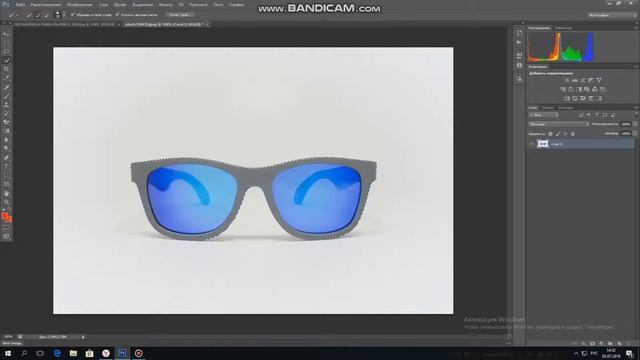The height and width of the screenshot is (360, 640).
Task: Toggle lock layer position
Action: point(565,134)
